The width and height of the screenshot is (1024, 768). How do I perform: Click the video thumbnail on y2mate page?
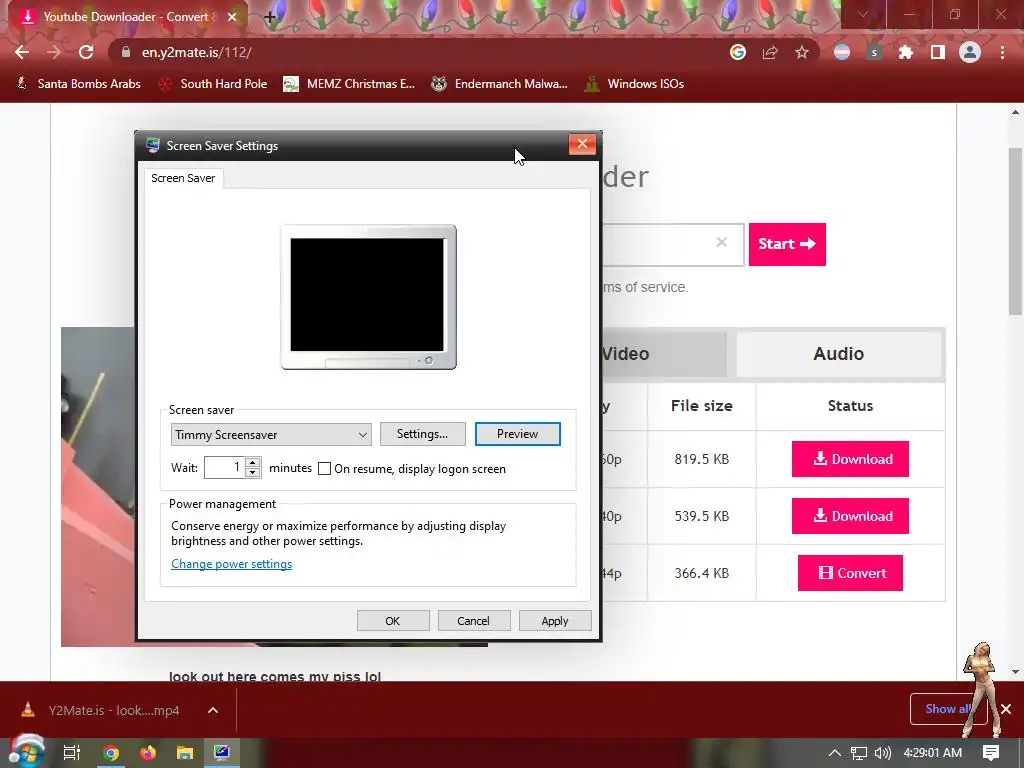(98, 487)
